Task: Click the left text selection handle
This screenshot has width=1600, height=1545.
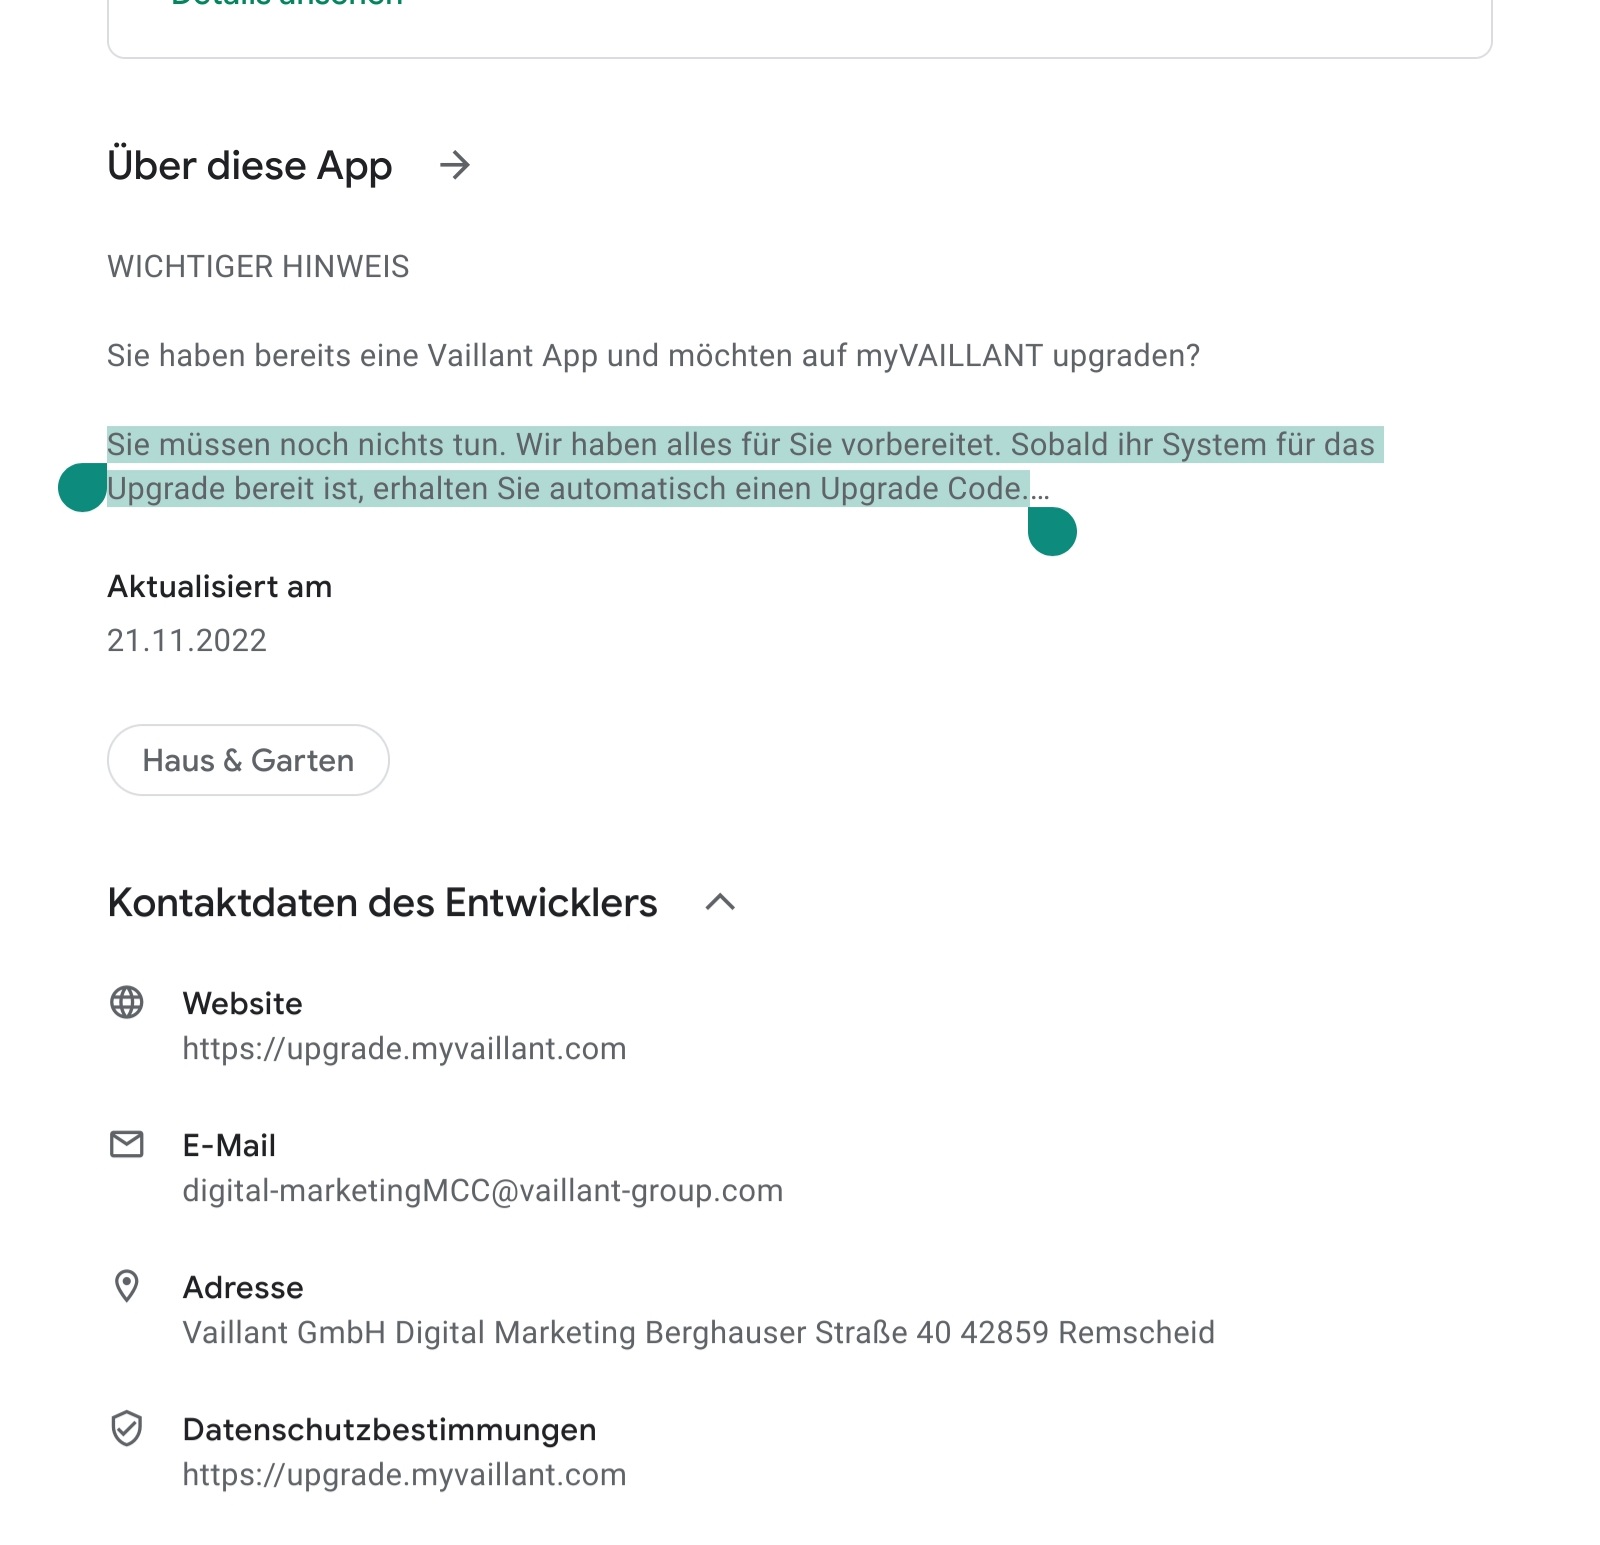Action: pos(82,488)
